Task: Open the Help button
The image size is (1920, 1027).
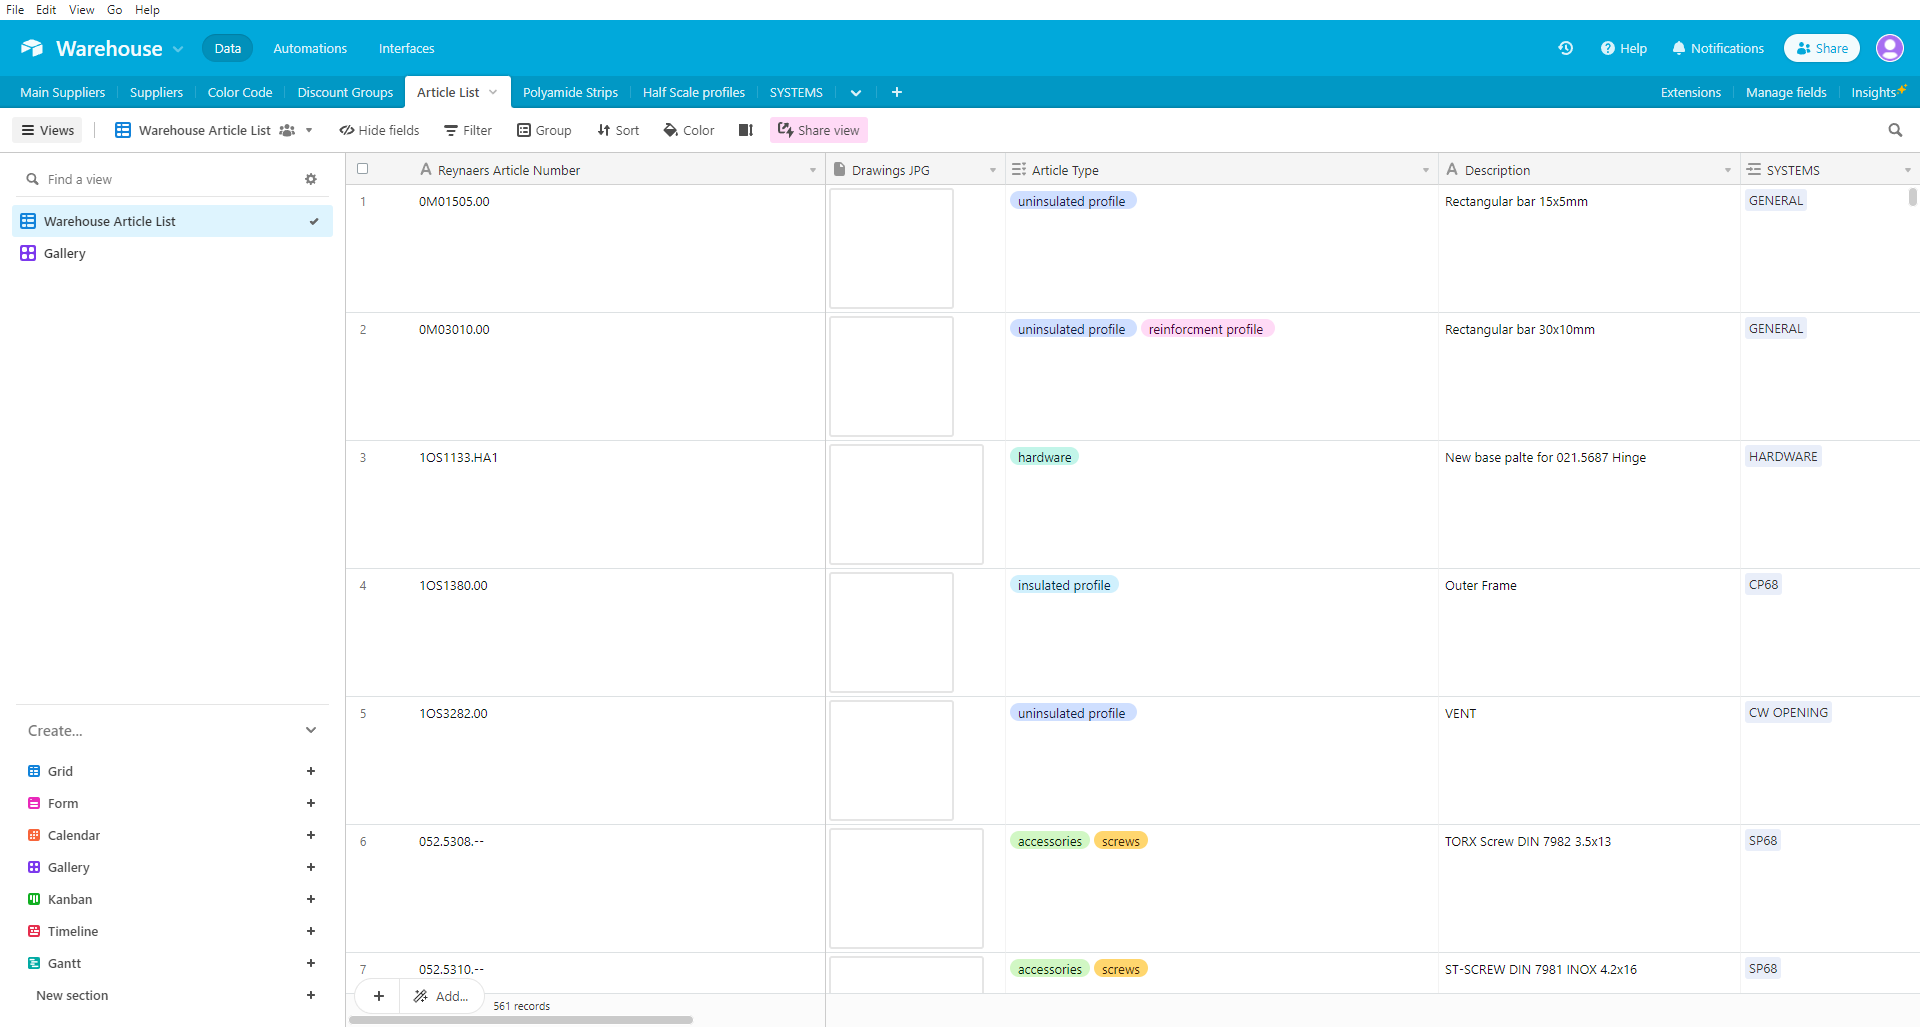Action: [1623, 48]
